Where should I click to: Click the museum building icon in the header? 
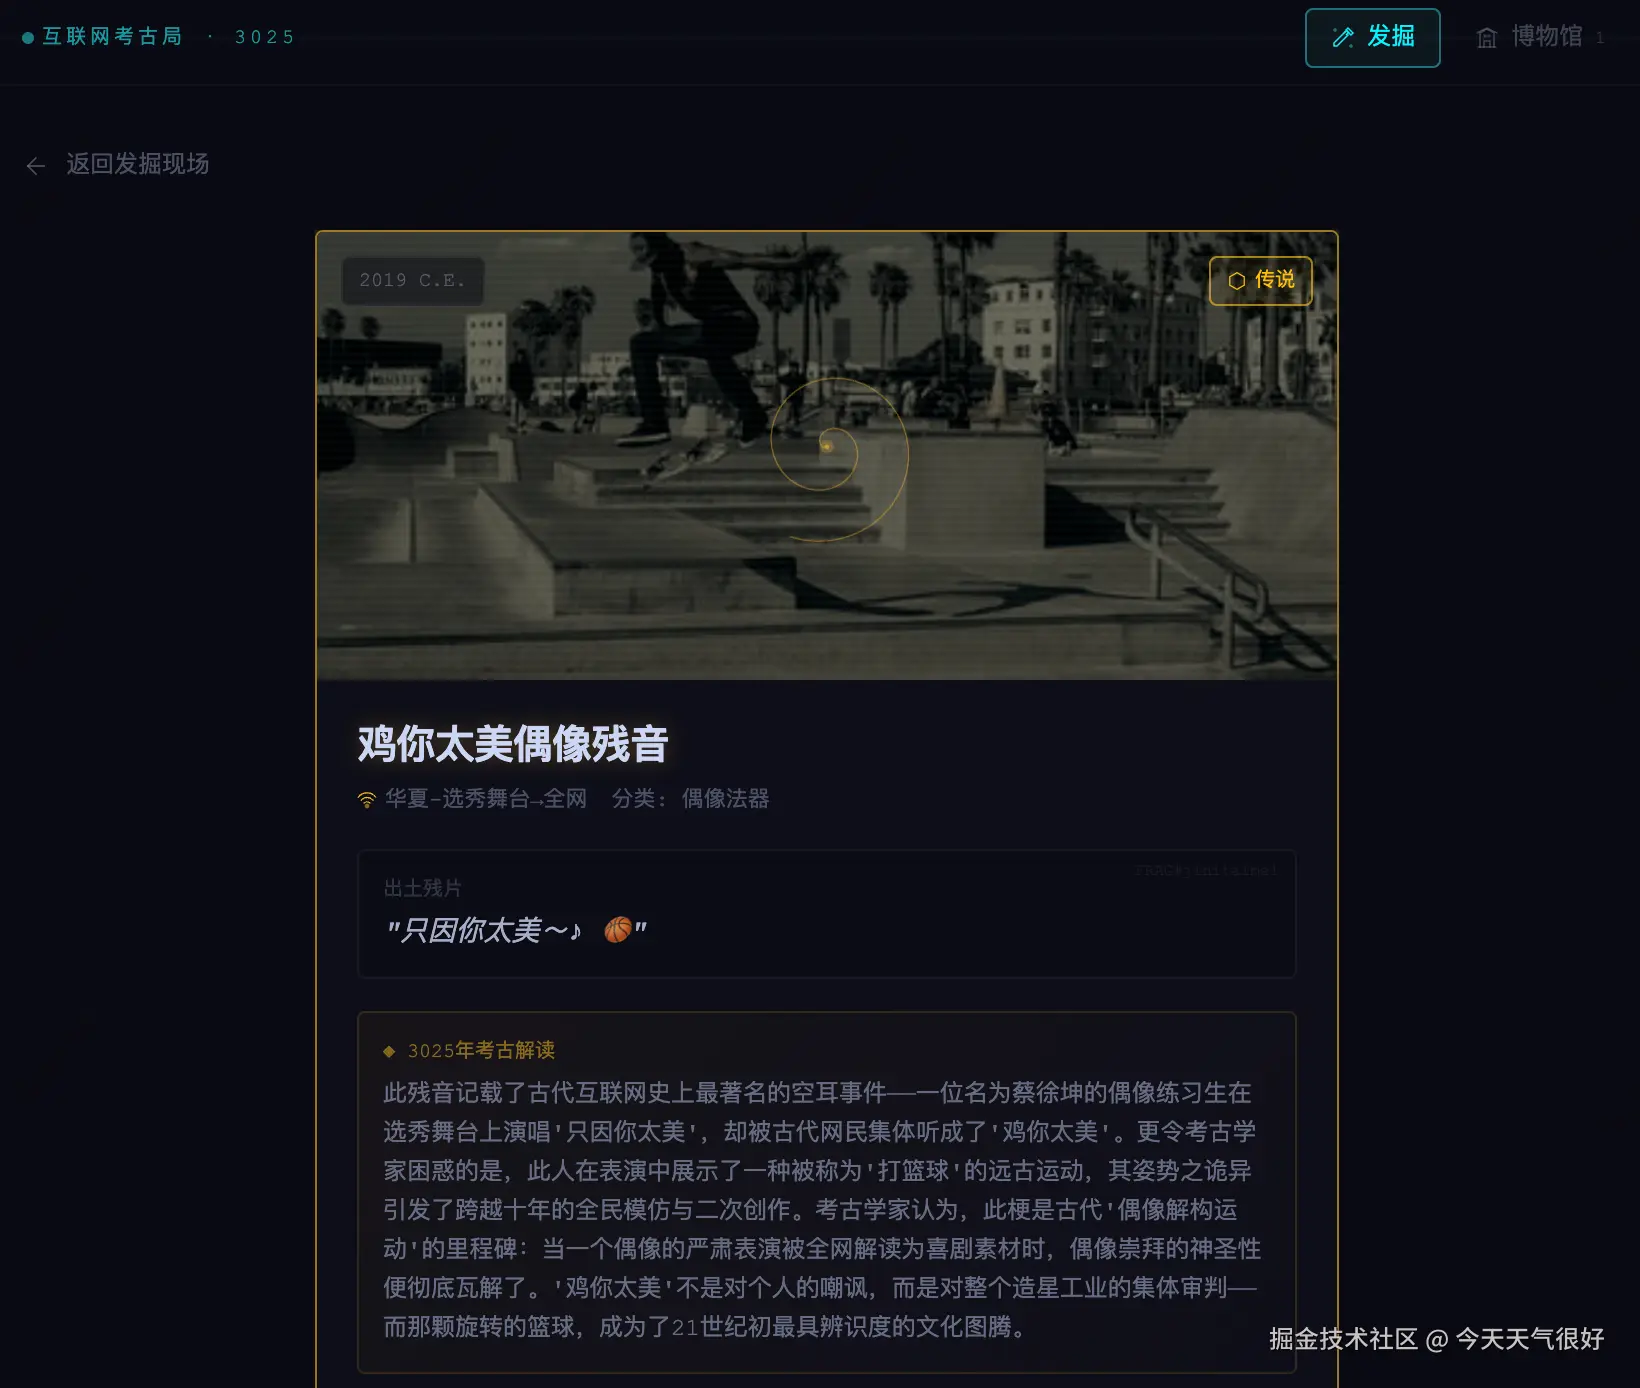click(1486, 37)
